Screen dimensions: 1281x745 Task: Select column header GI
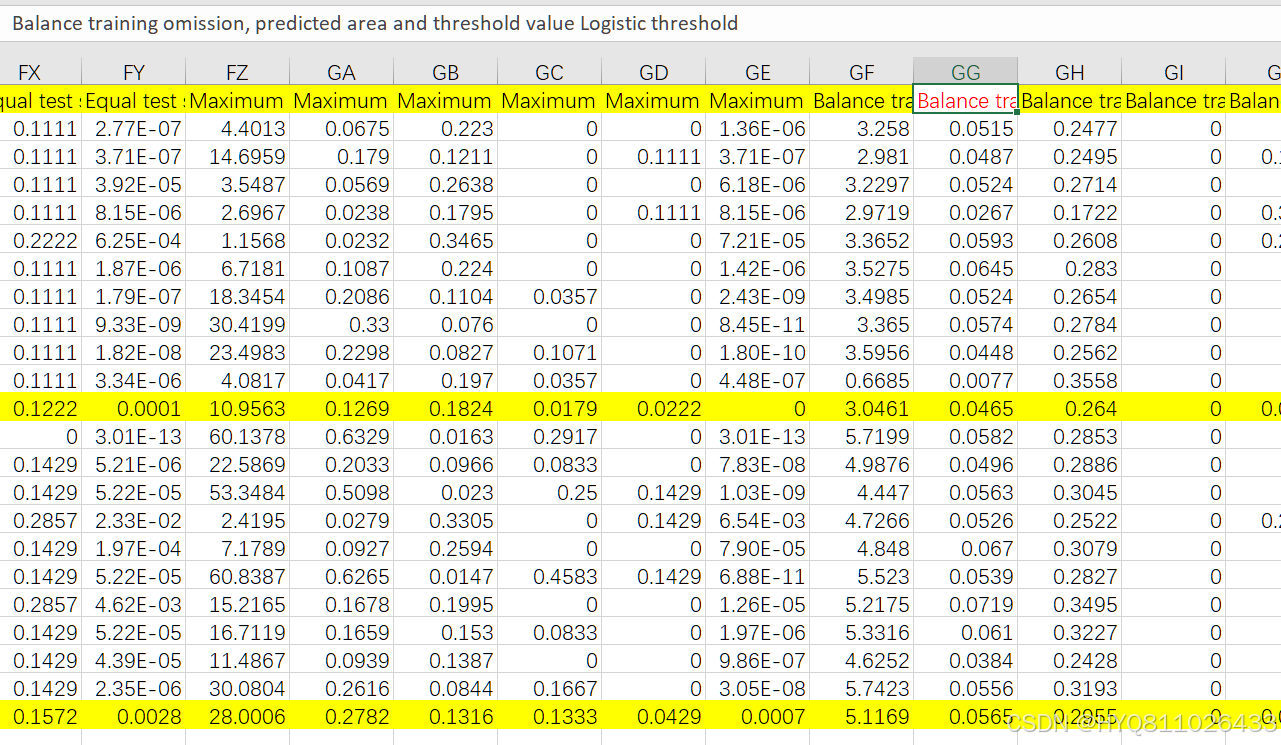[1174, 72]
